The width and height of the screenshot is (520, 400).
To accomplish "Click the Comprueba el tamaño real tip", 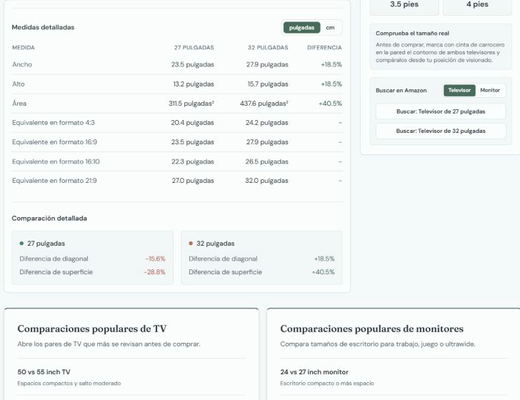I will click(x=441, y=47).
